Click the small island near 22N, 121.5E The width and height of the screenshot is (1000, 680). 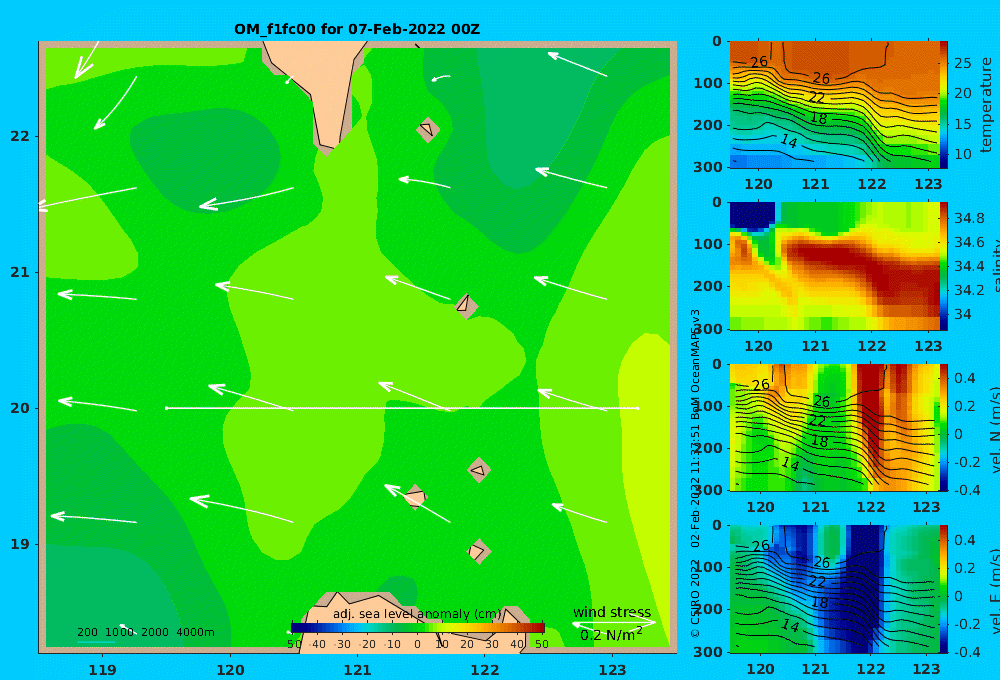tap(427, 129)
